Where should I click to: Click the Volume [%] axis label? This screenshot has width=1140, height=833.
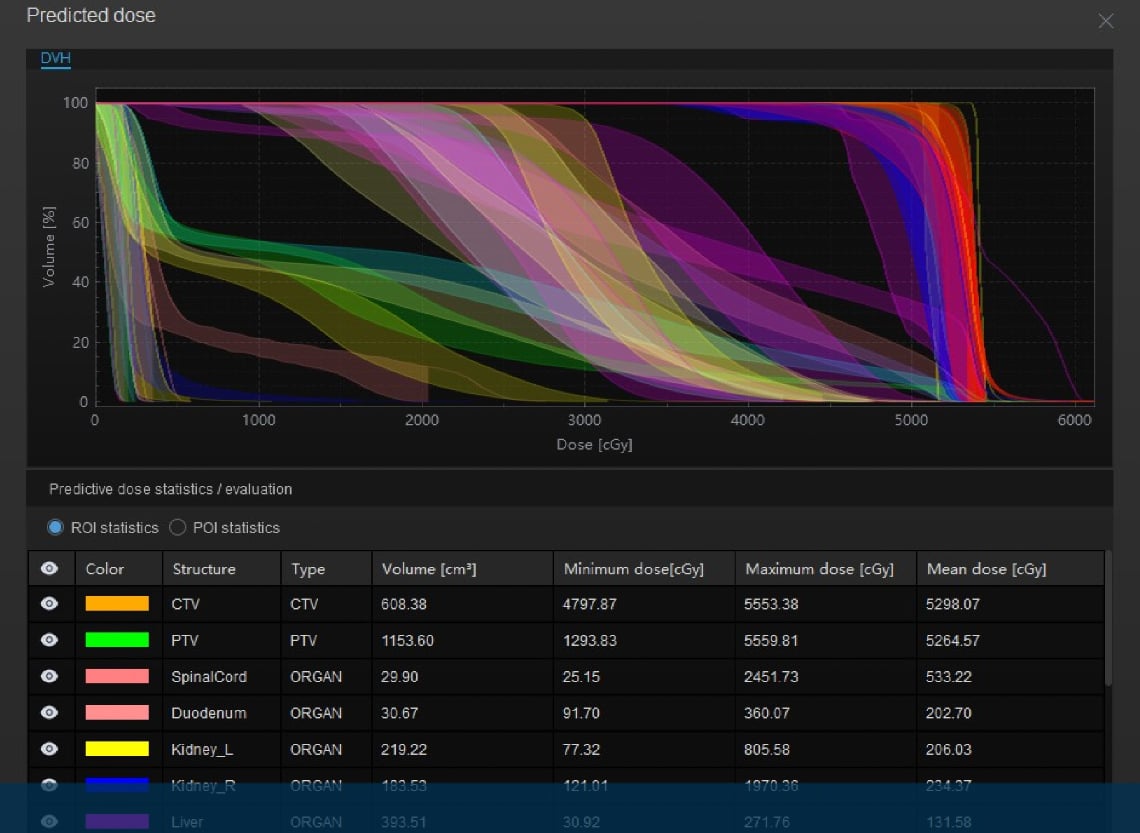pos(49,246)
